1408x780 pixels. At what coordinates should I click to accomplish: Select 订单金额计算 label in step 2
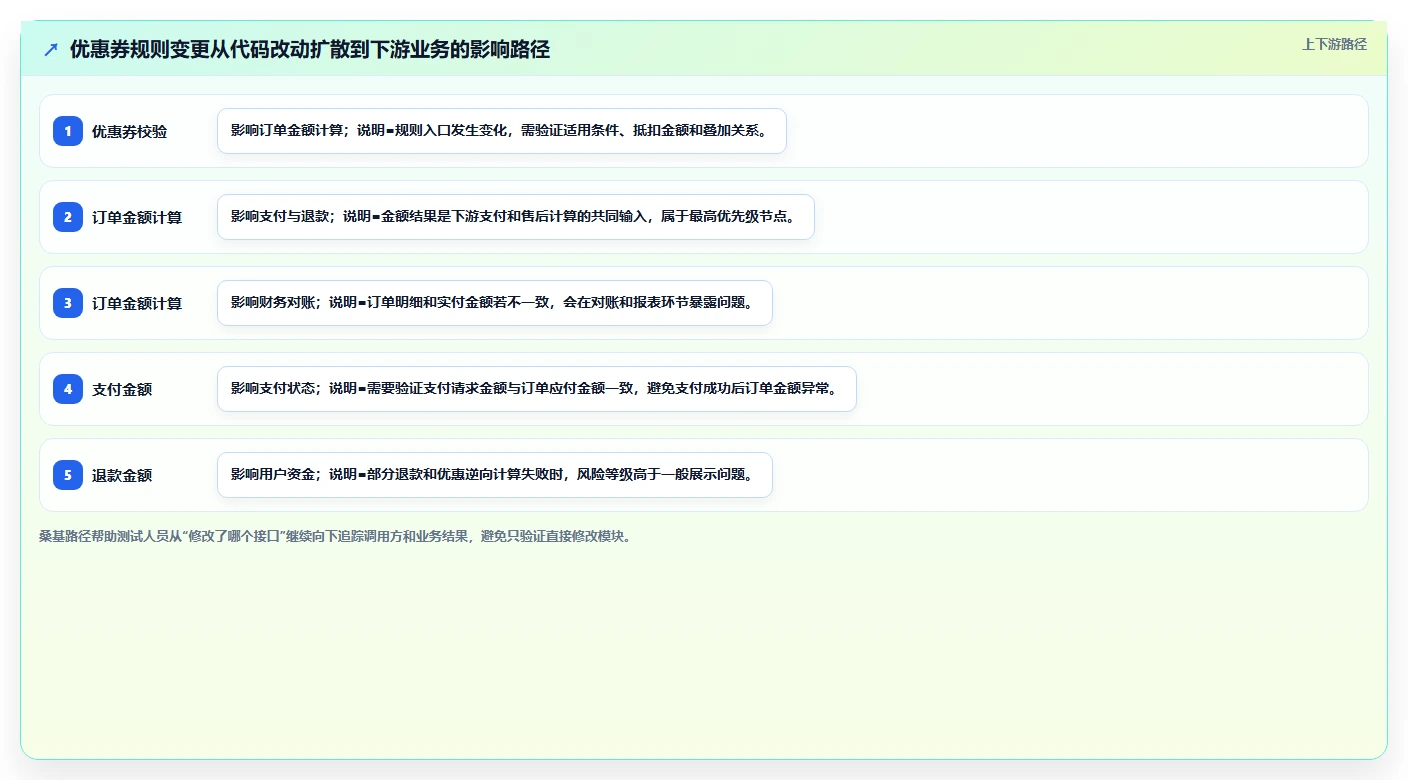137,217
